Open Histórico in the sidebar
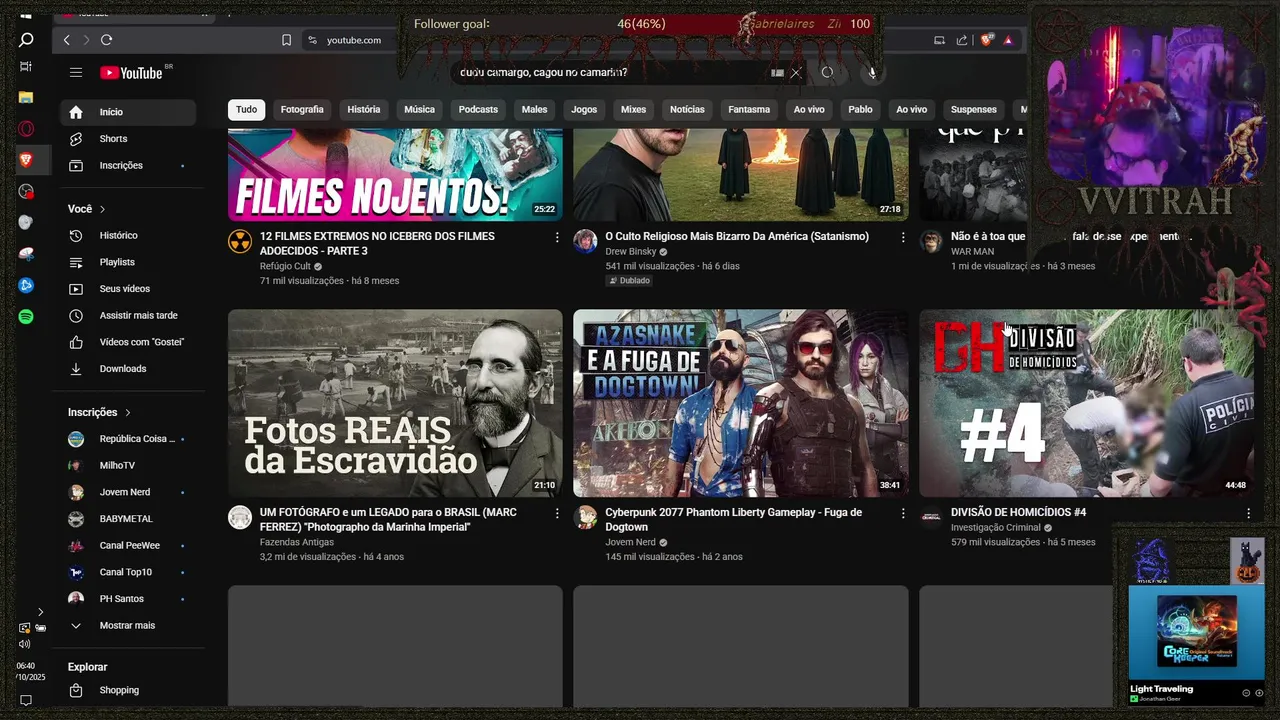The width and height of the screenshot is (1280, 720). click(128, 235)
